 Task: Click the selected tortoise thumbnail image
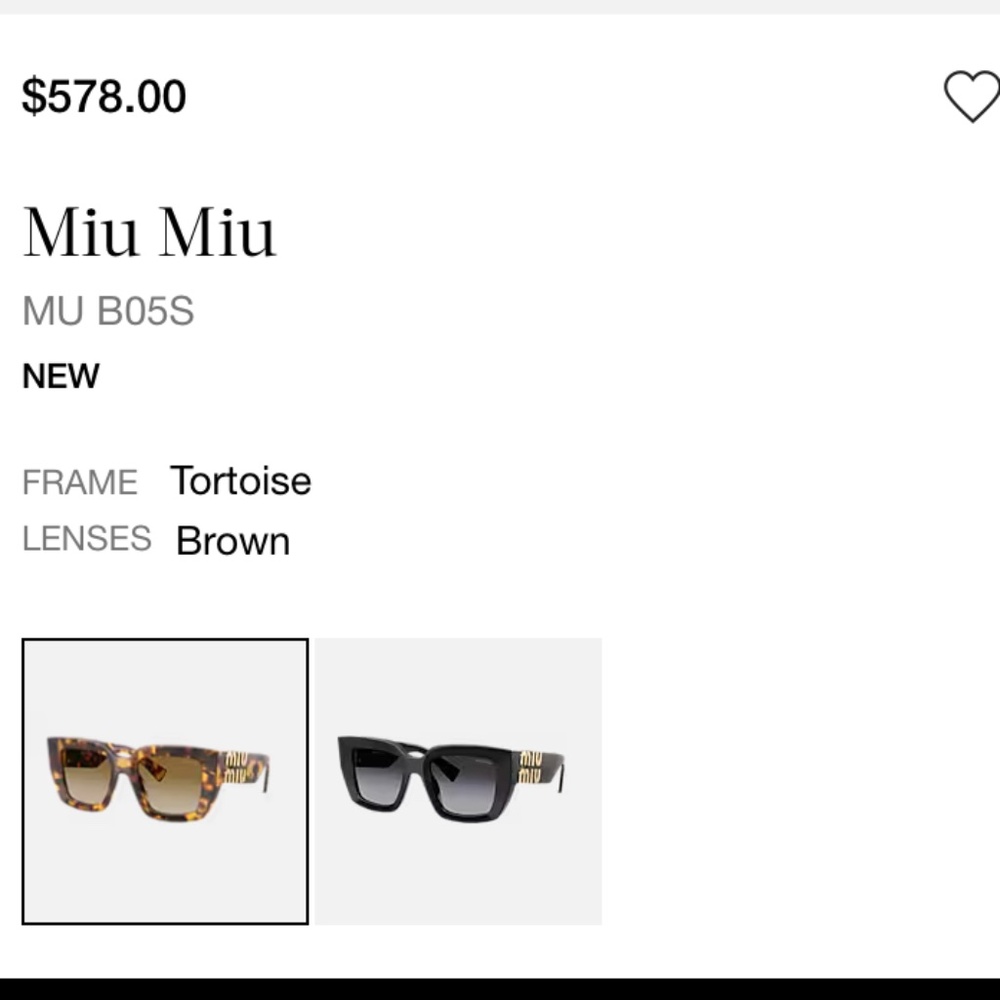pos(165,780)
